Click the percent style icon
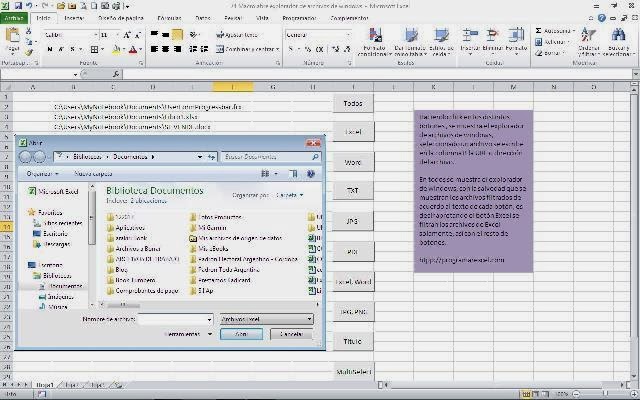640x400 pixels. tap(308, 49)
